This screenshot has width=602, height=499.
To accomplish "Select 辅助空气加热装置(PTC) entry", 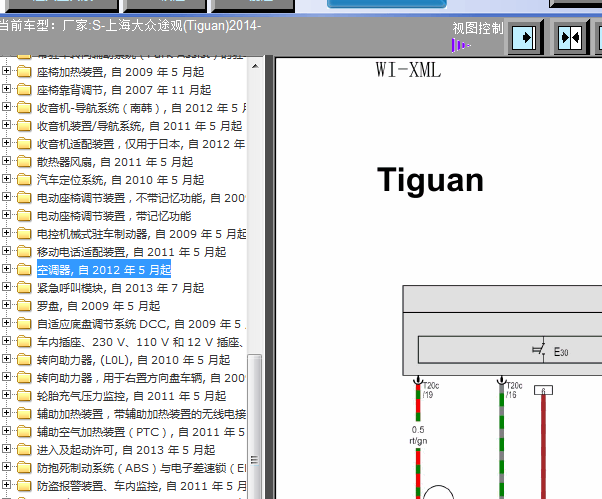I will tap(141, 432).
